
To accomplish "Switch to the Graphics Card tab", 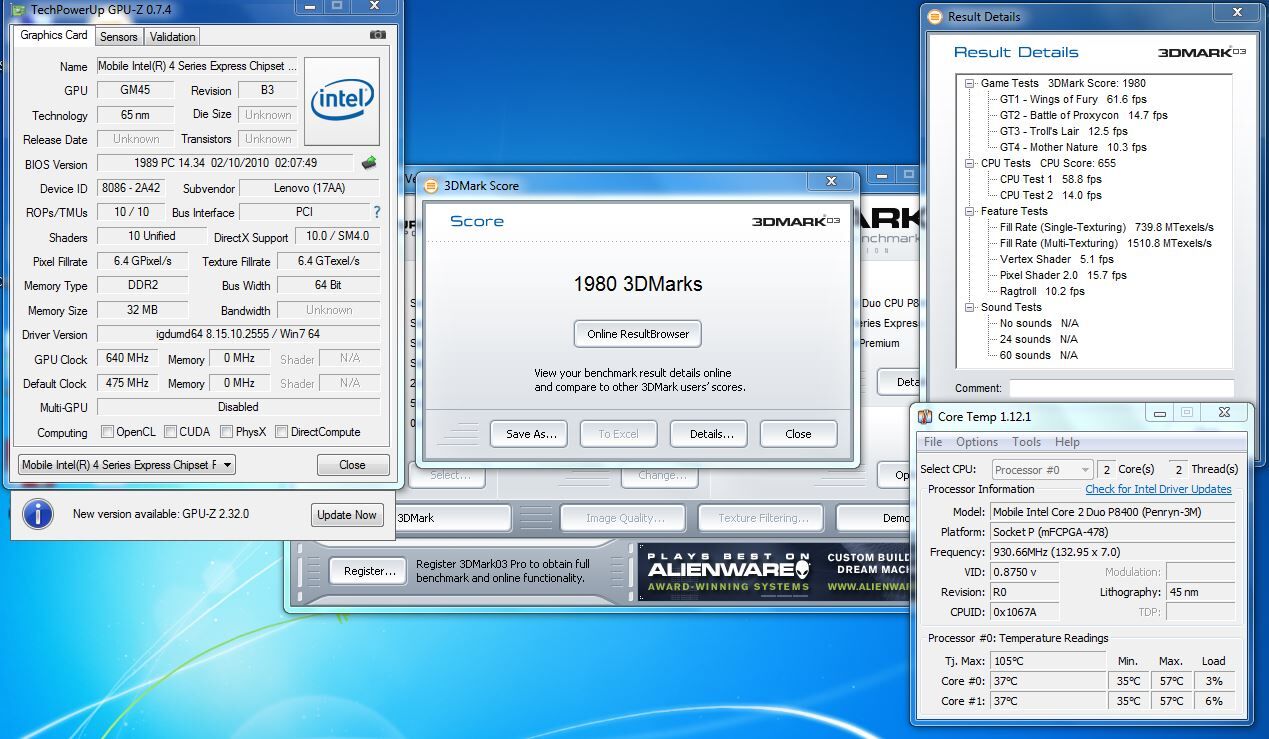I will (x=54, y=35).
